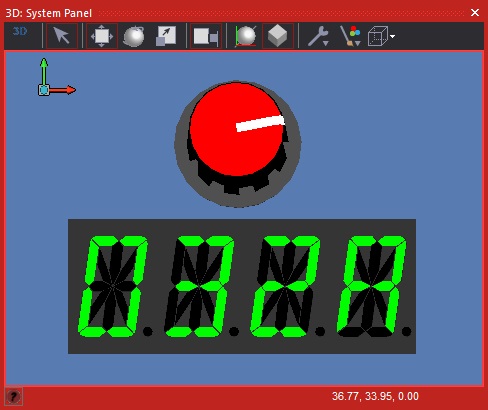Click the second segment display digit

click(199, 286)
